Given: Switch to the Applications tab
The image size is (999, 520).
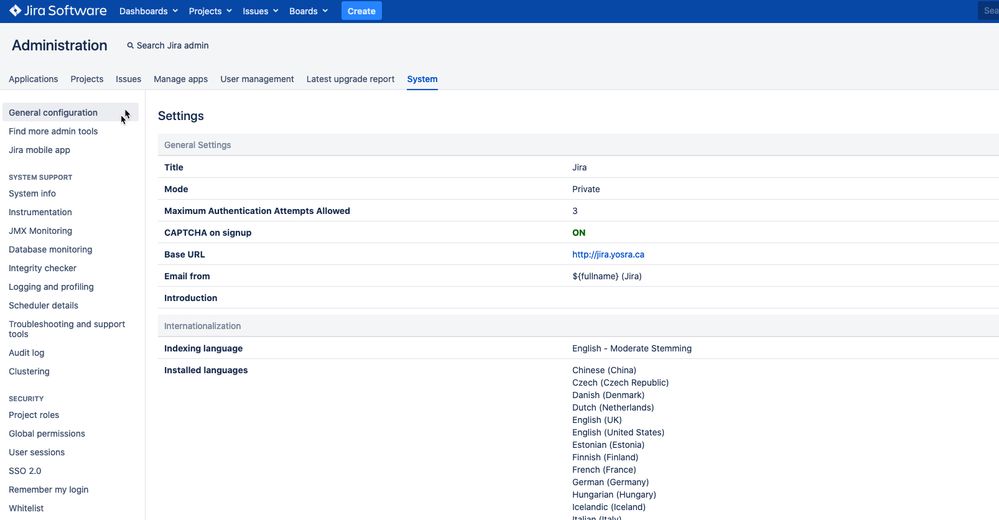Looking at the screenshot, I should 33,79.
